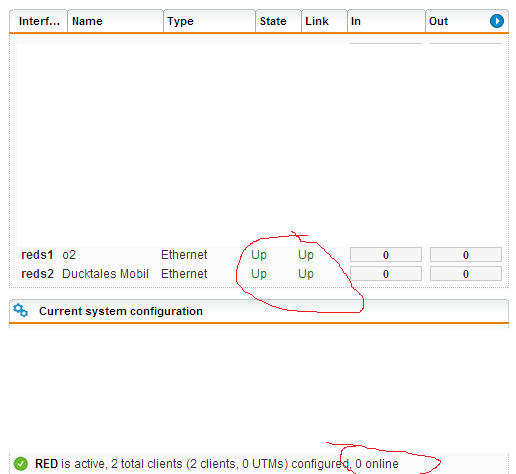This screenshot has height=474, width=516.
Task: Expand the Current system configuration panel header
Action: click(x=259, y=311)
